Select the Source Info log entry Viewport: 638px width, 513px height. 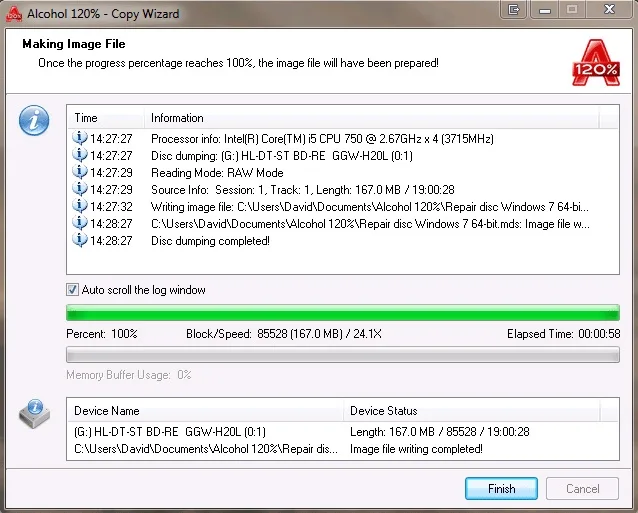point(343,190)
